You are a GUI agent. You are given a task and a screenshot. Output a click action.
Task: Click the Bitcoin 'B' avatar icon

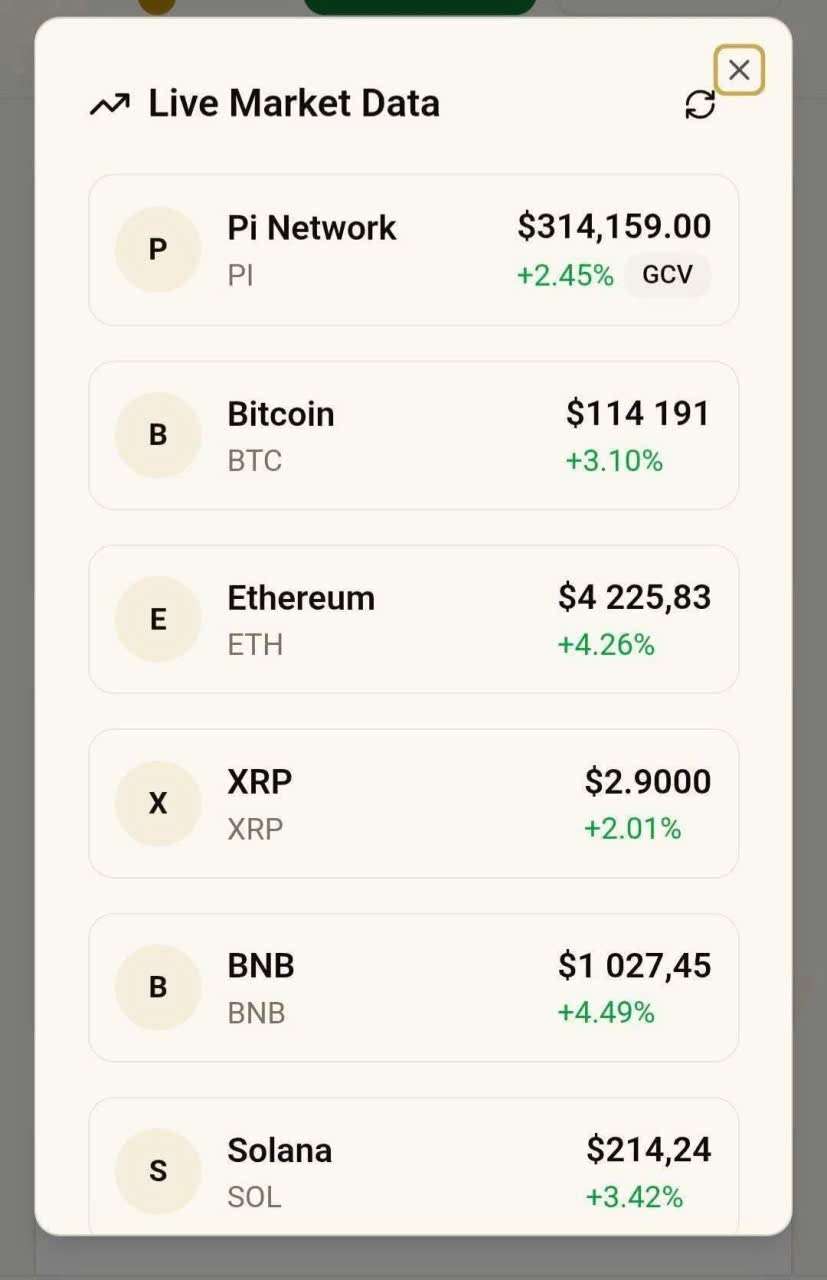pyautogui.click(x=158, y=435)
